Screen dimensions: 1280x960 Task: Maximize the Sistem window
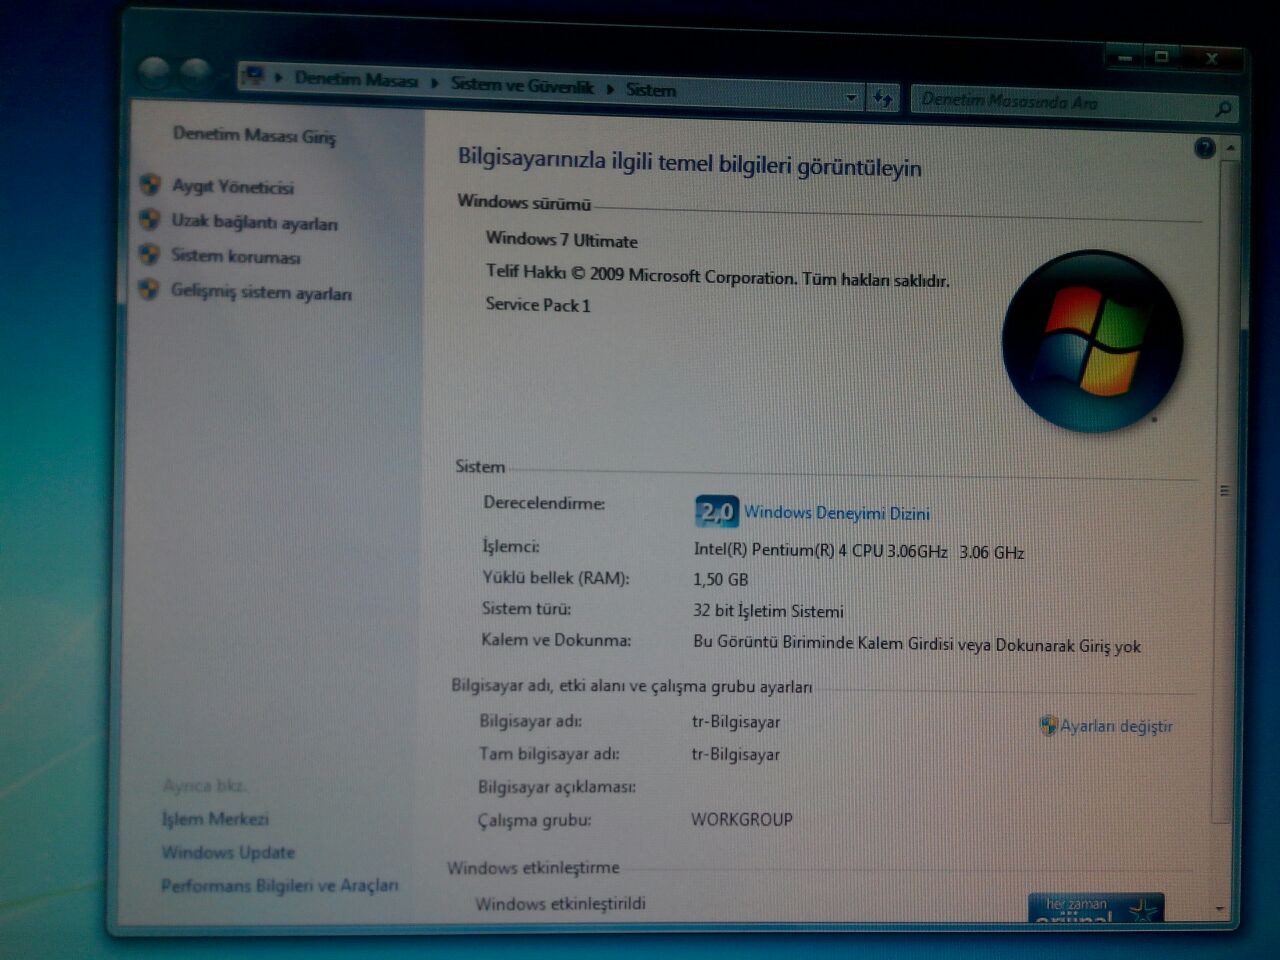[x=1161, y=57]
